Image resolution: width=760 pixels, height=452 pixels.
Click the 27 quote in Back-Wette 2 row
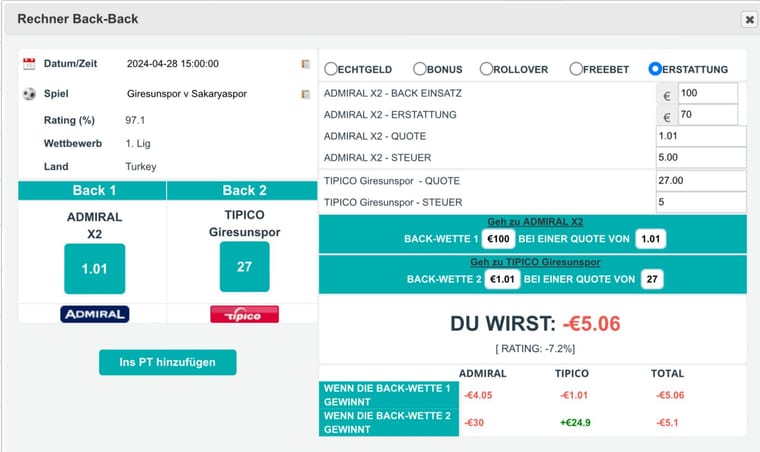click(652, 279)
